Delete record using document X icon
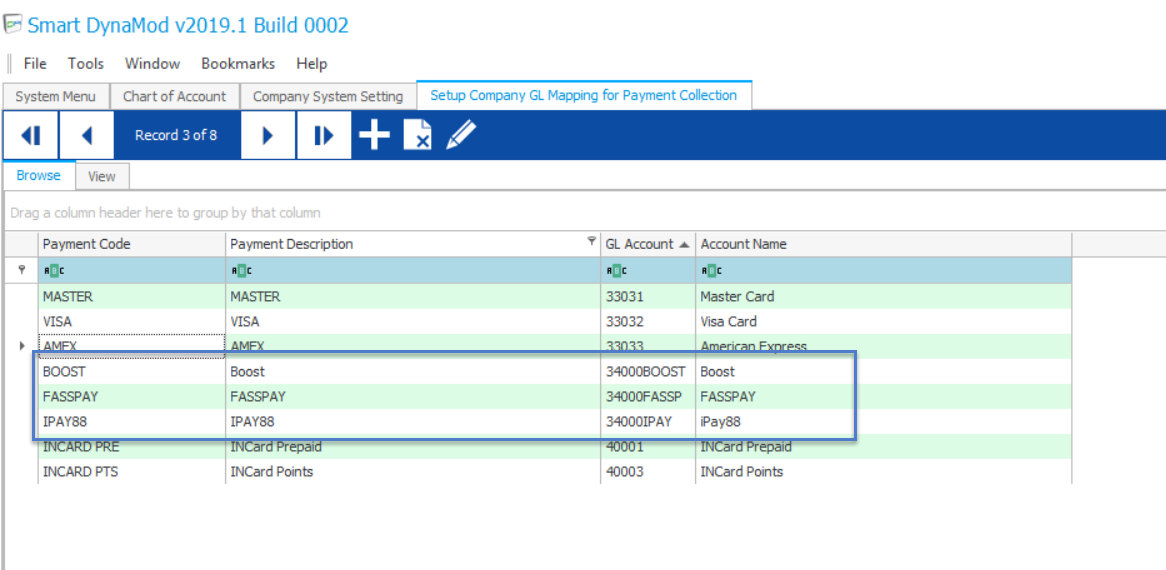 pos(417,136)
